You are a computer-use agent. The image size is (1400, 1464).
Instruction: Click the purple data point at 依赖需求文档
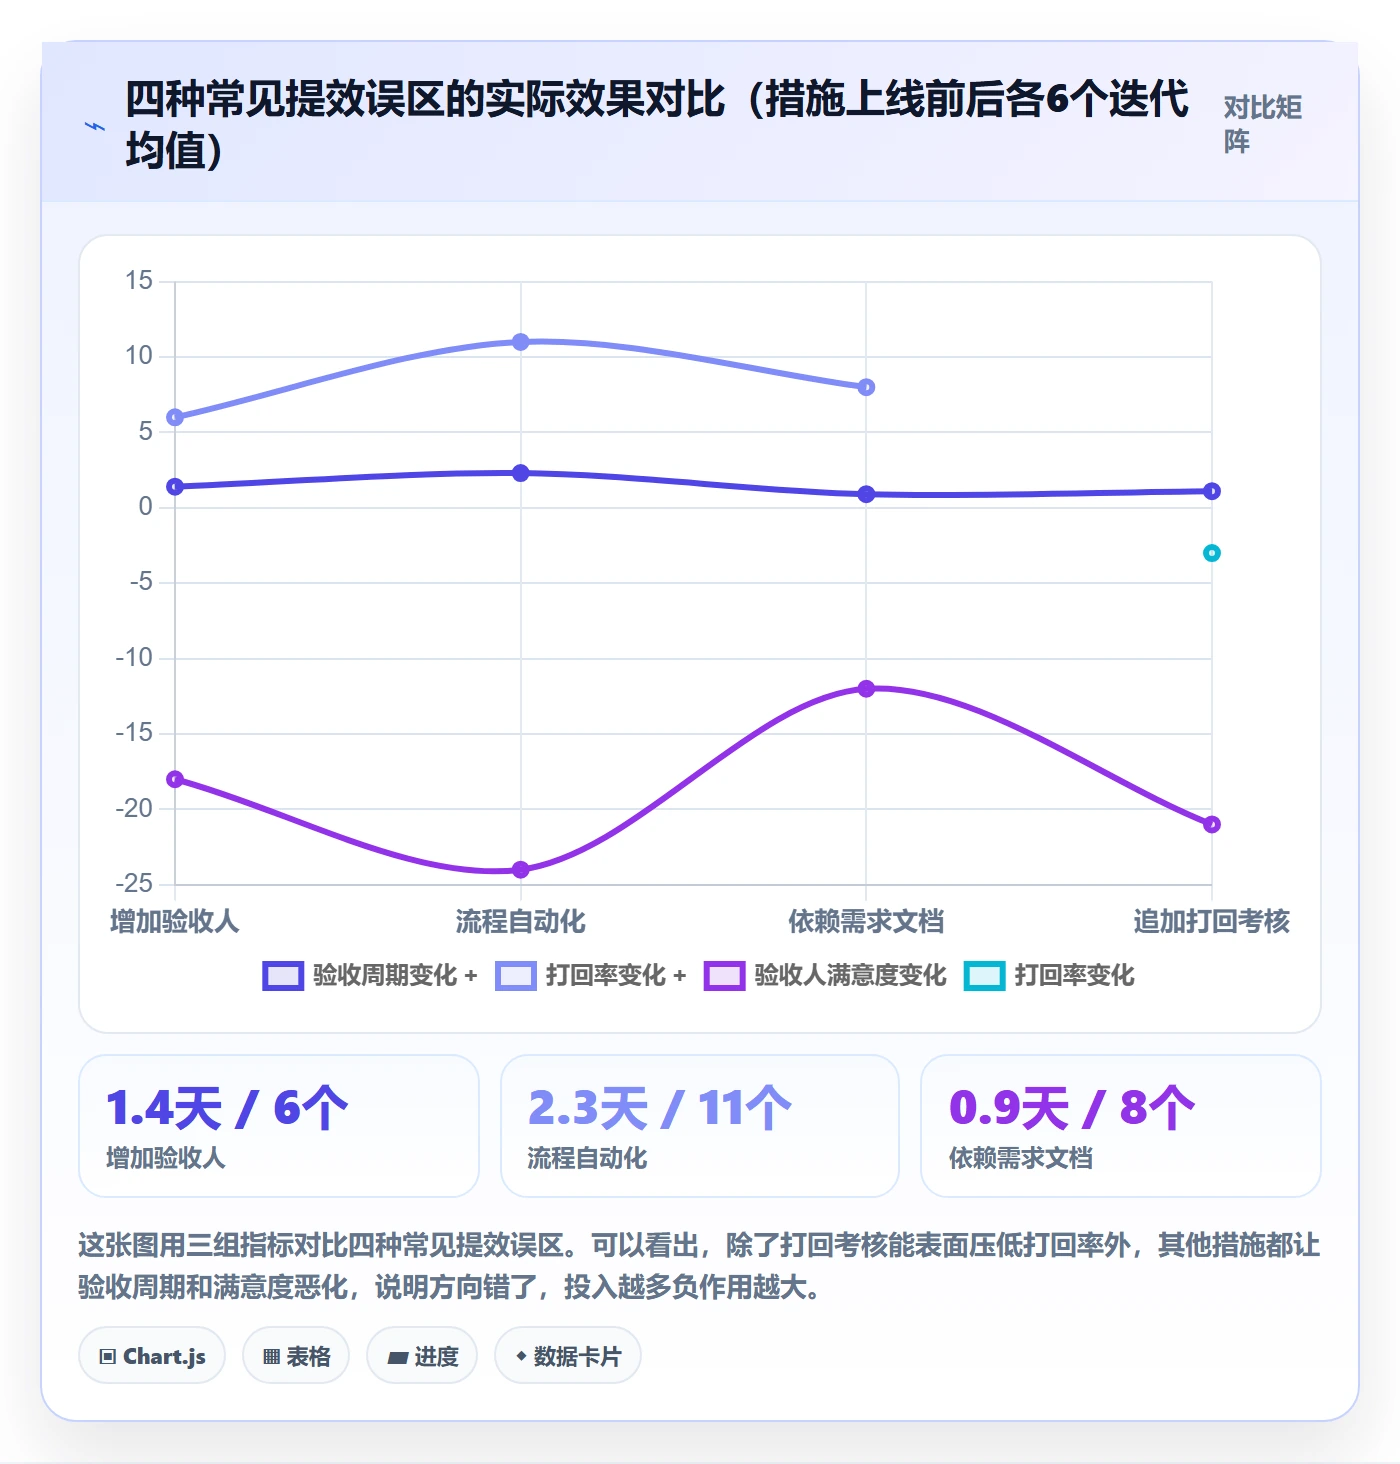pyautogui.click(x=867, y=689)
